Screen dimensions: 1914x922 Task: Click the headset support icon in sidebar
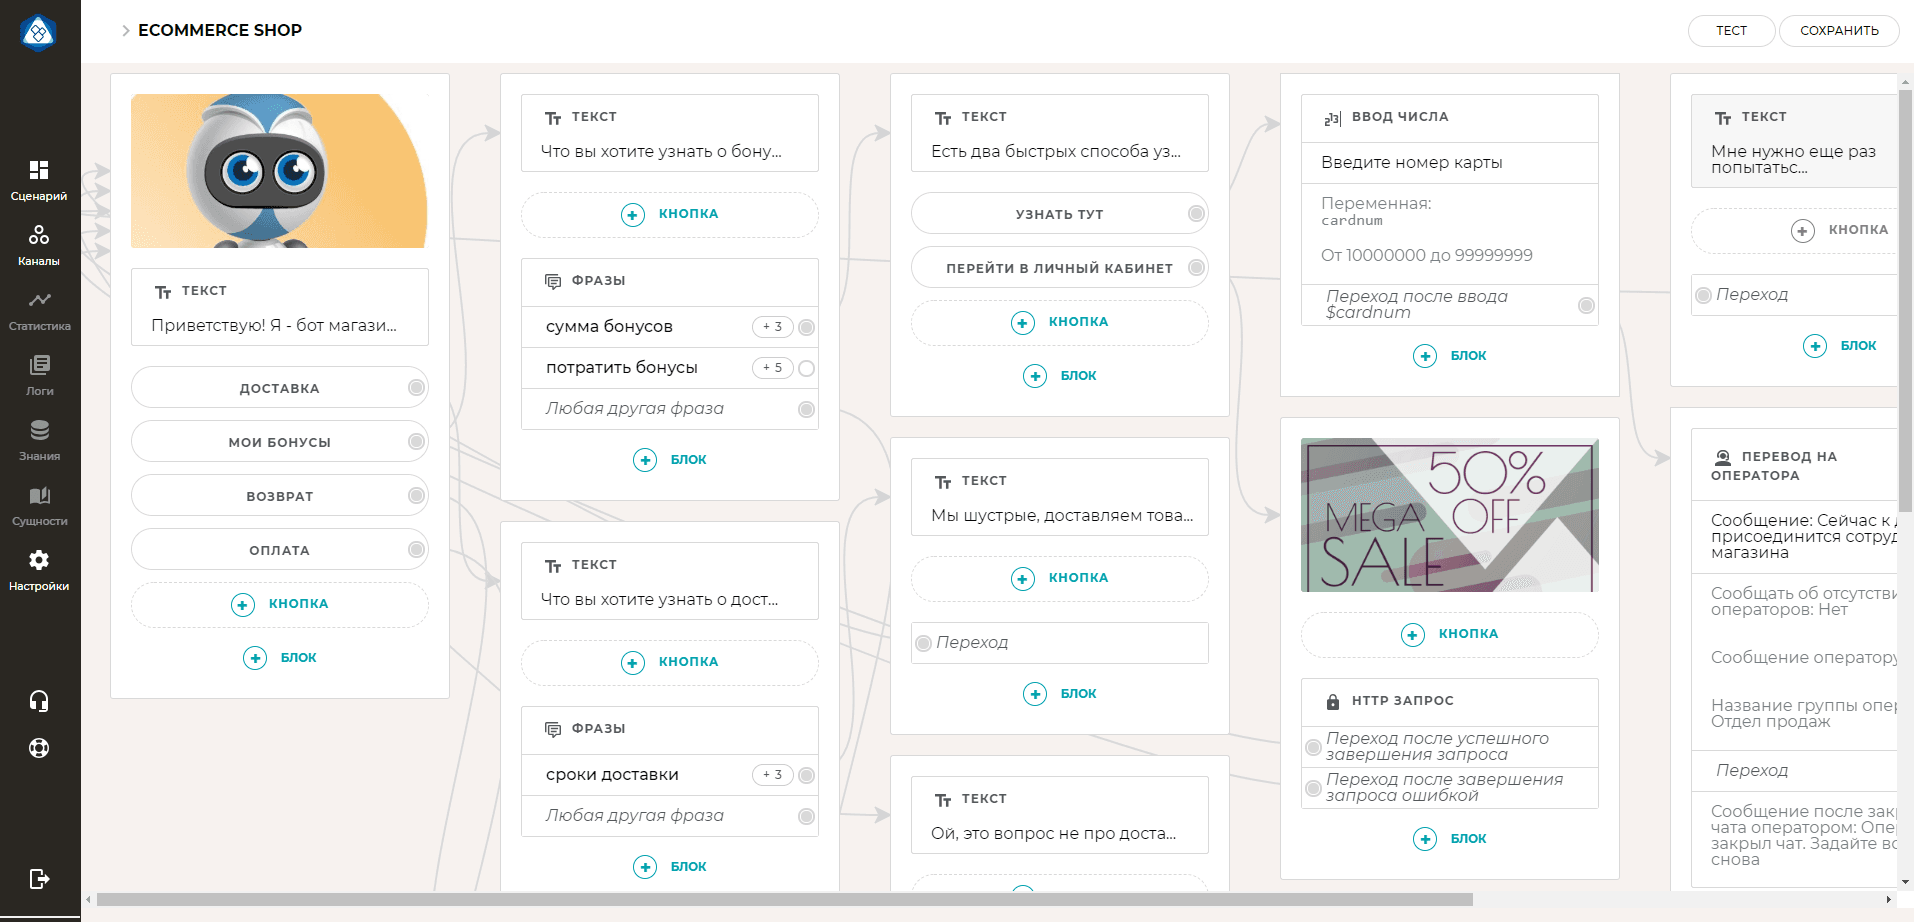(39, 701)
